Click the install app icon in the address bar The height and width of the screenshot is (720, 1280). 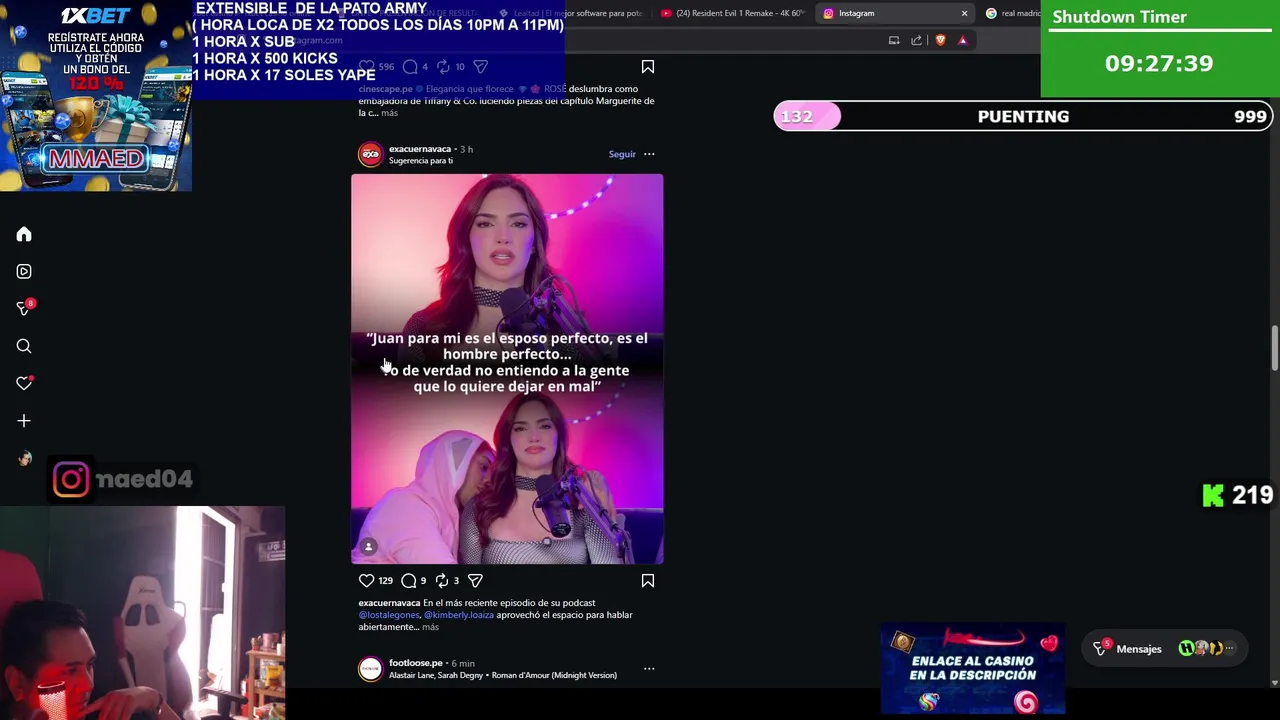coord(894,40)
